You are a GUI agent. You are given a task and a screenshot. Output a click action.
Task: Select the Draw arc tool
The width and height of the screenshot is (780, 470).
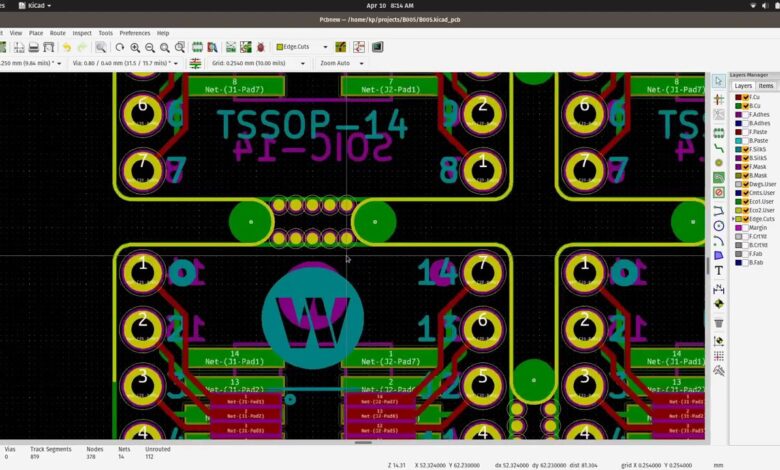pyautogui.click(x=719, y=241)
